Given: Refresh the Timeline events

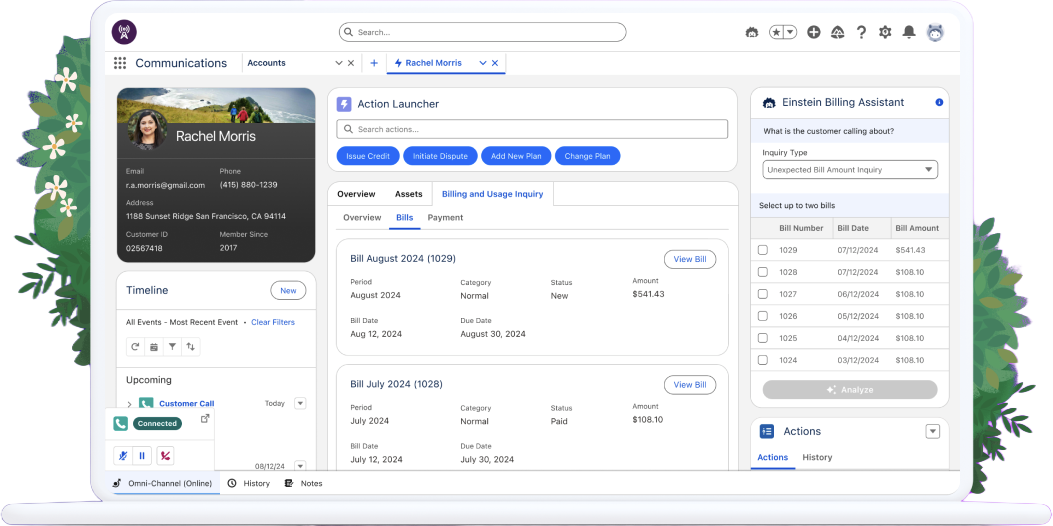Looking at the screenshot, I should tap(135, 347).
